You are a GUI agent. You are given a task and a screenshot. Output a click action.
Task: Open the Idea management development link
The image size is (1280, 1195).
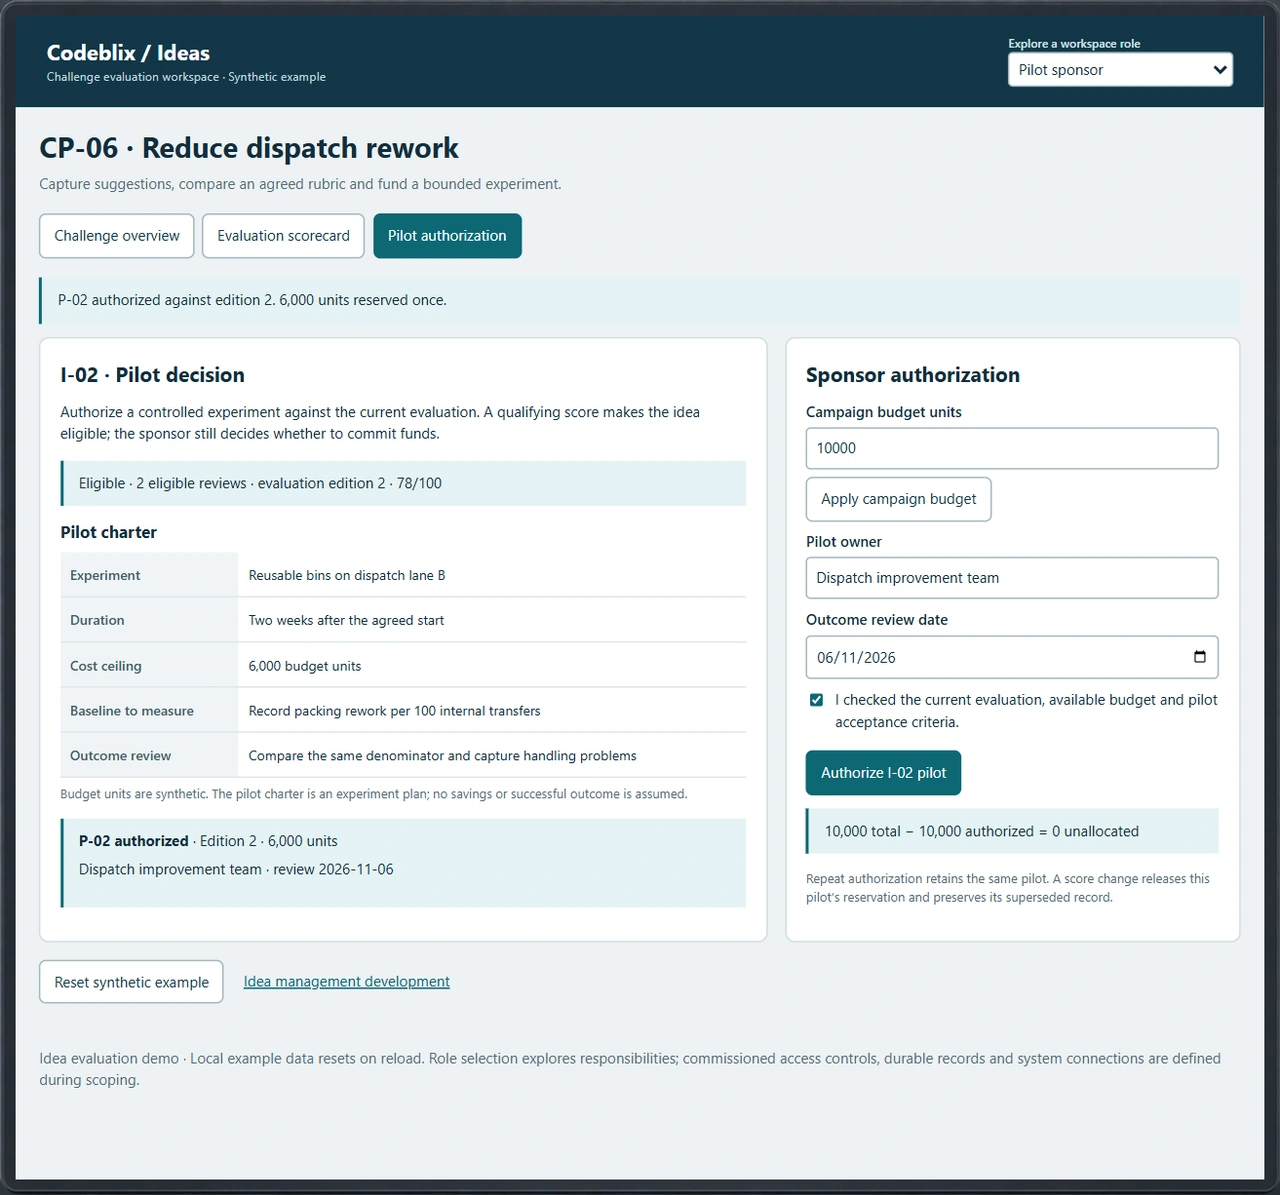346,982
